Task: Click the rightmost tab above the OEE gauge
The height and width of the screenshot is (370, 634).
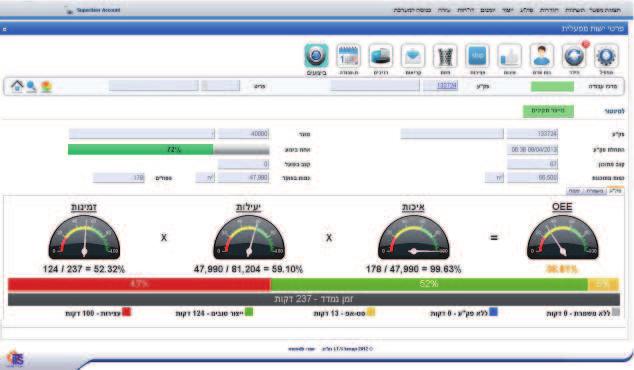Action: (x=615, y=191)
